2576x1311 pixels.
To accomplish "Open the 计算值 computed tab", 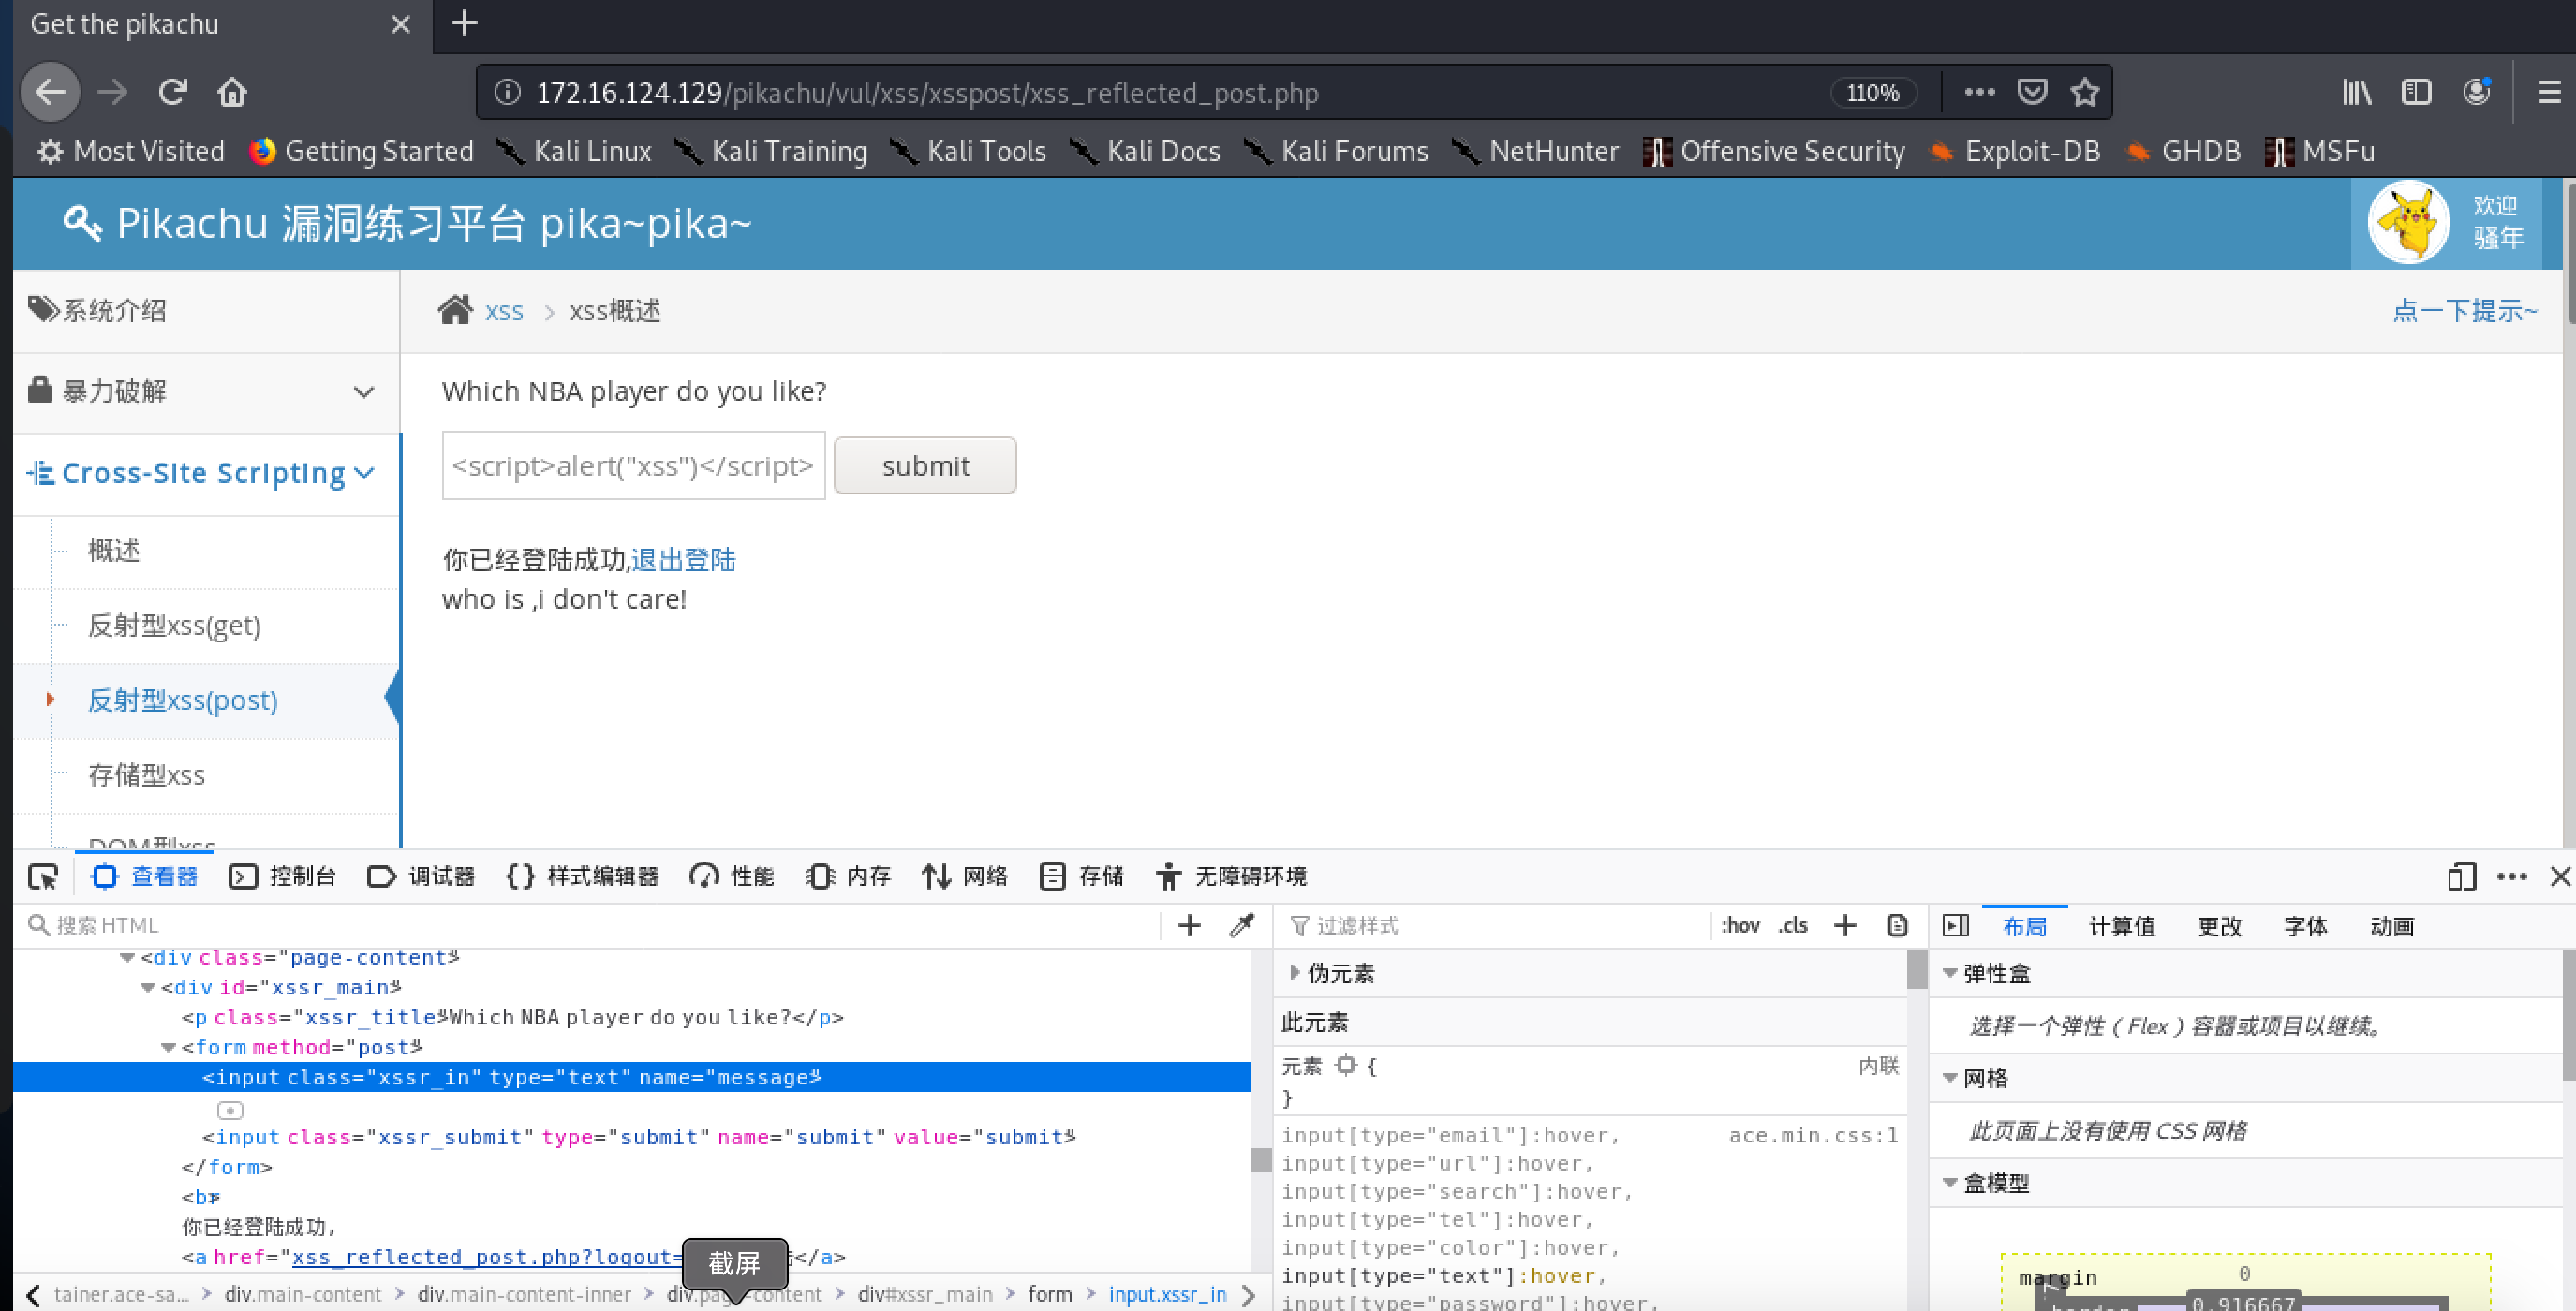I will [x=2122, y=927].
